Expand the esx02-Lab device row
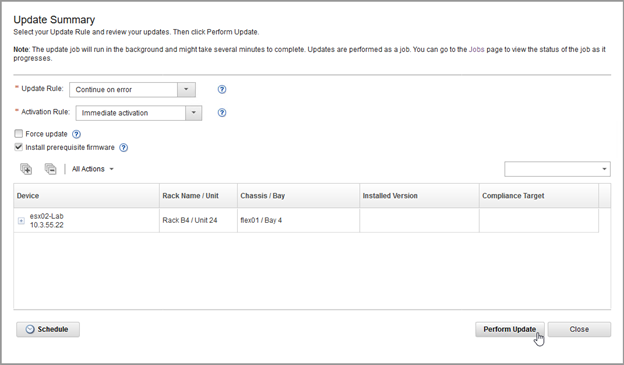 click(21, 221)
